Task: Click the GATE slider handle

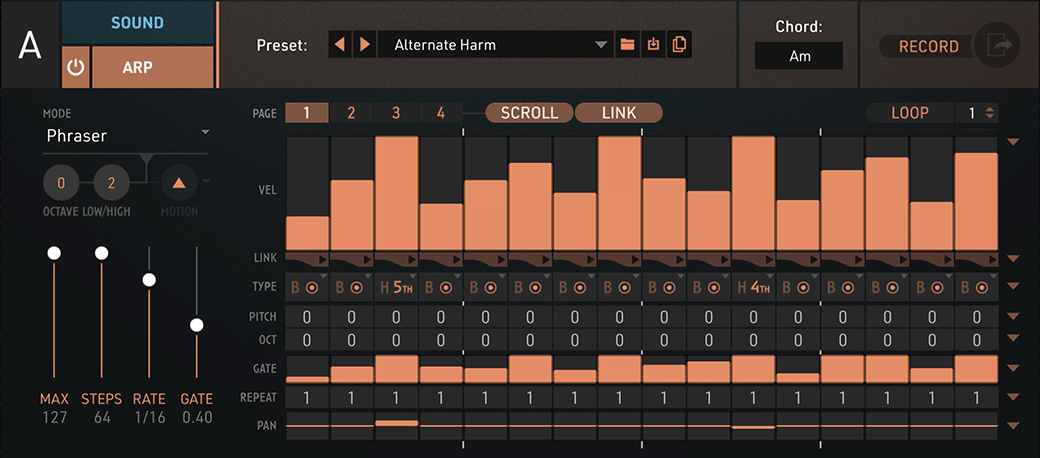Action: click(x=197, y=325)
